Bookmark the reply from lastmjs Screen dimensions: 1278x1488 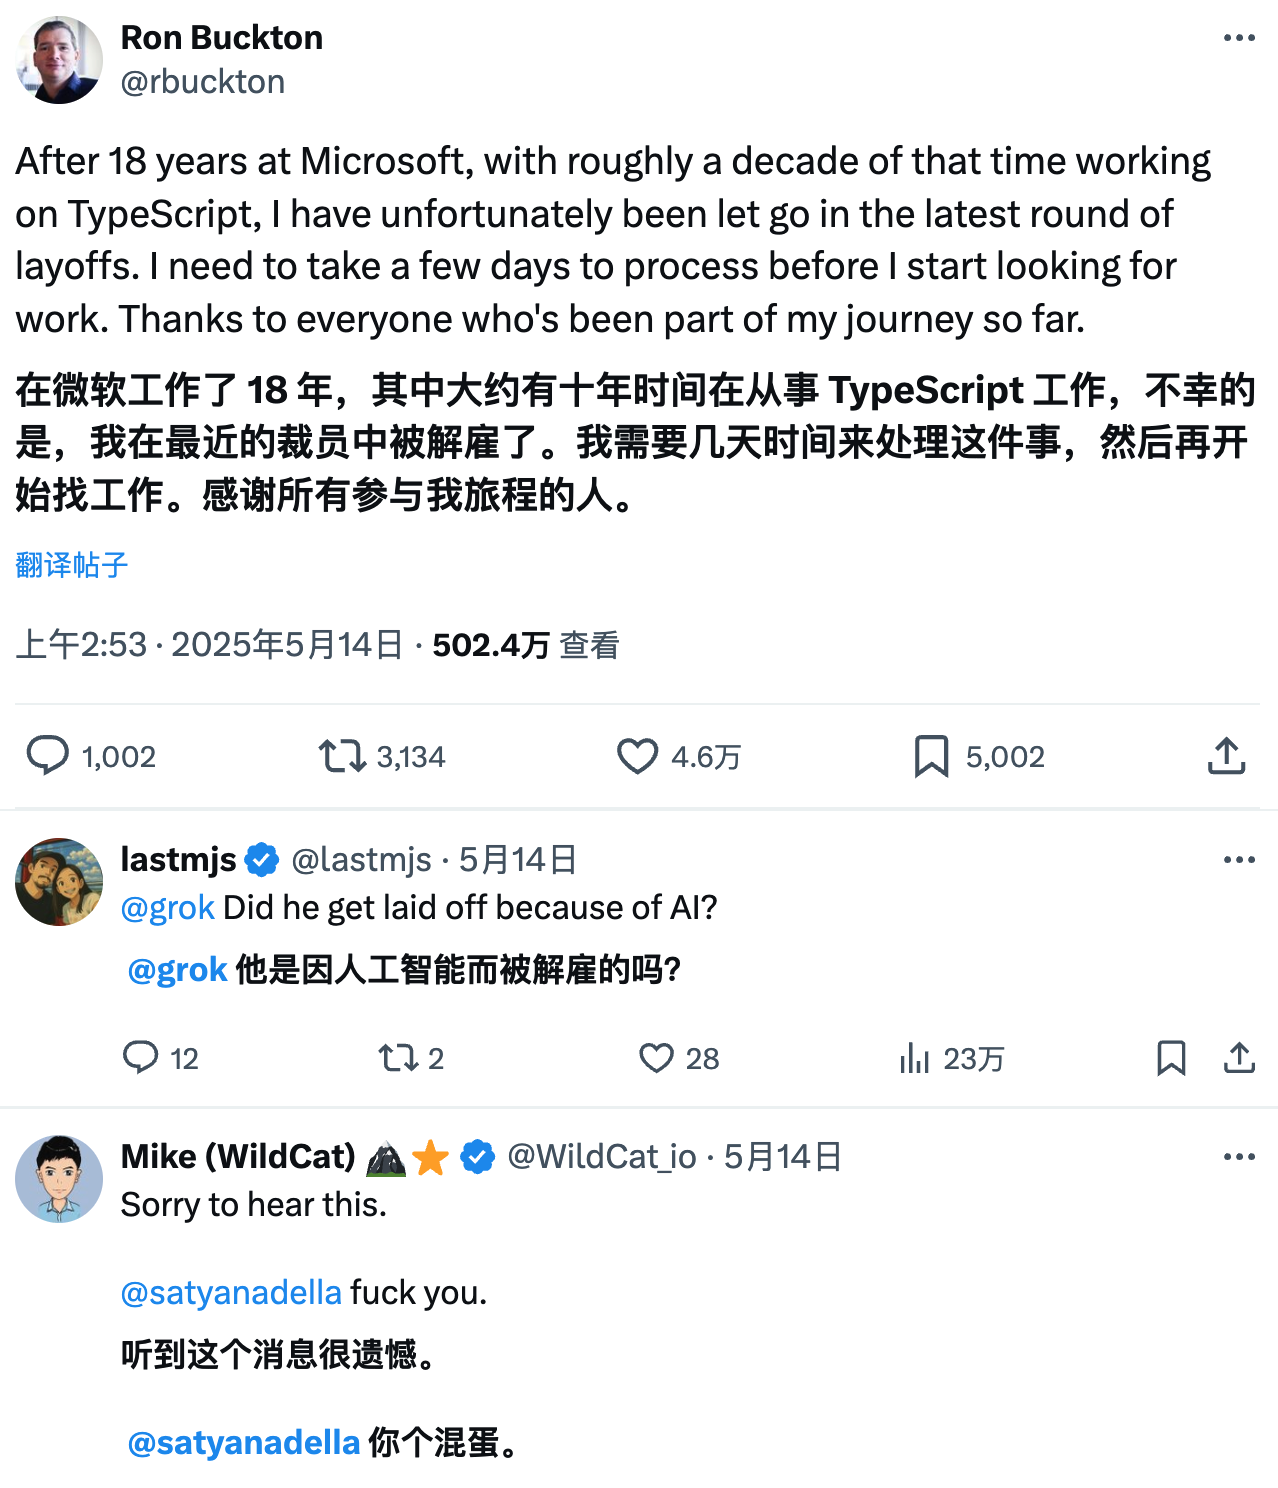(x=1171, y=1059)
